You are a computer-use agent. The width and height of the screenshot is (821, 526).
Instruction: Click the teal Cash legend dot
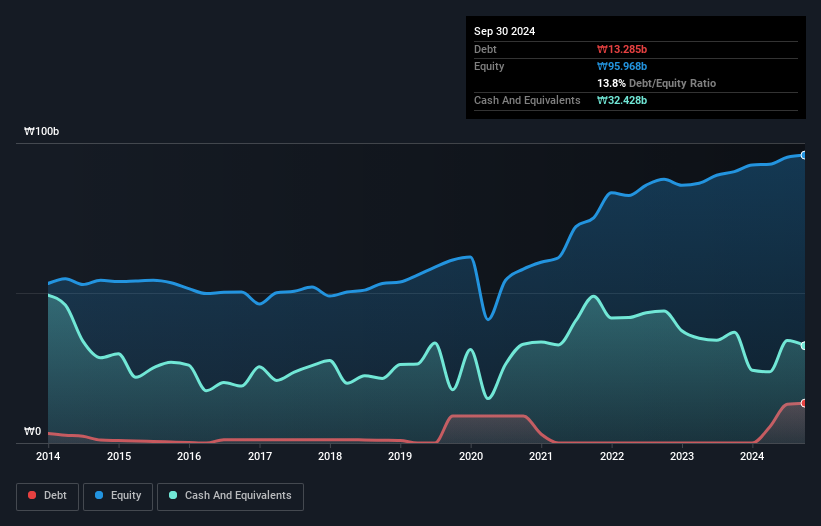[x=173, y=495]
